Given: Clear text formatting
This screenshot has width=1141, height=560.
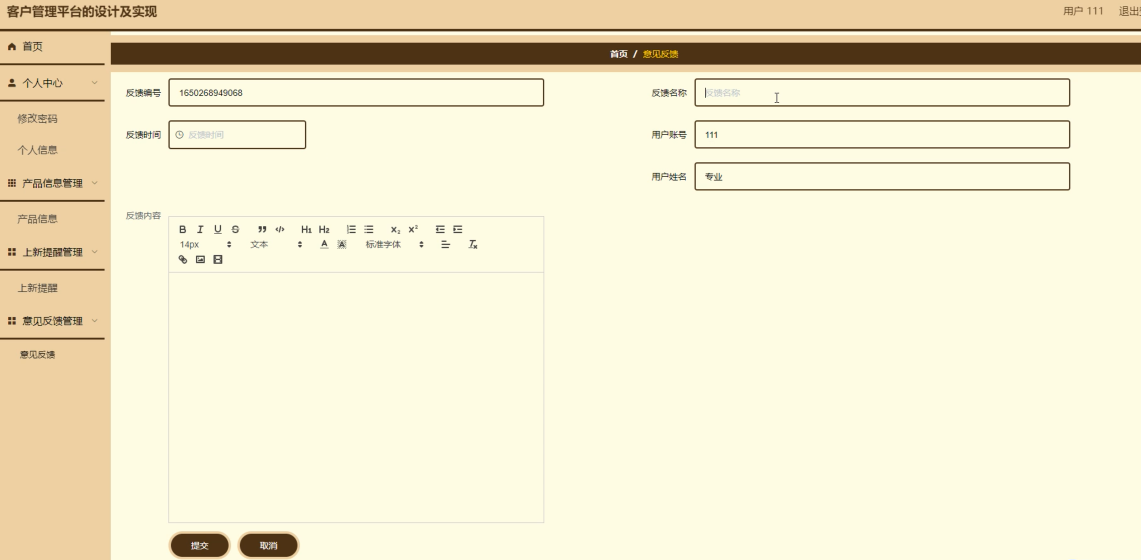Looking at the screenshot, I should coord(473,245).
